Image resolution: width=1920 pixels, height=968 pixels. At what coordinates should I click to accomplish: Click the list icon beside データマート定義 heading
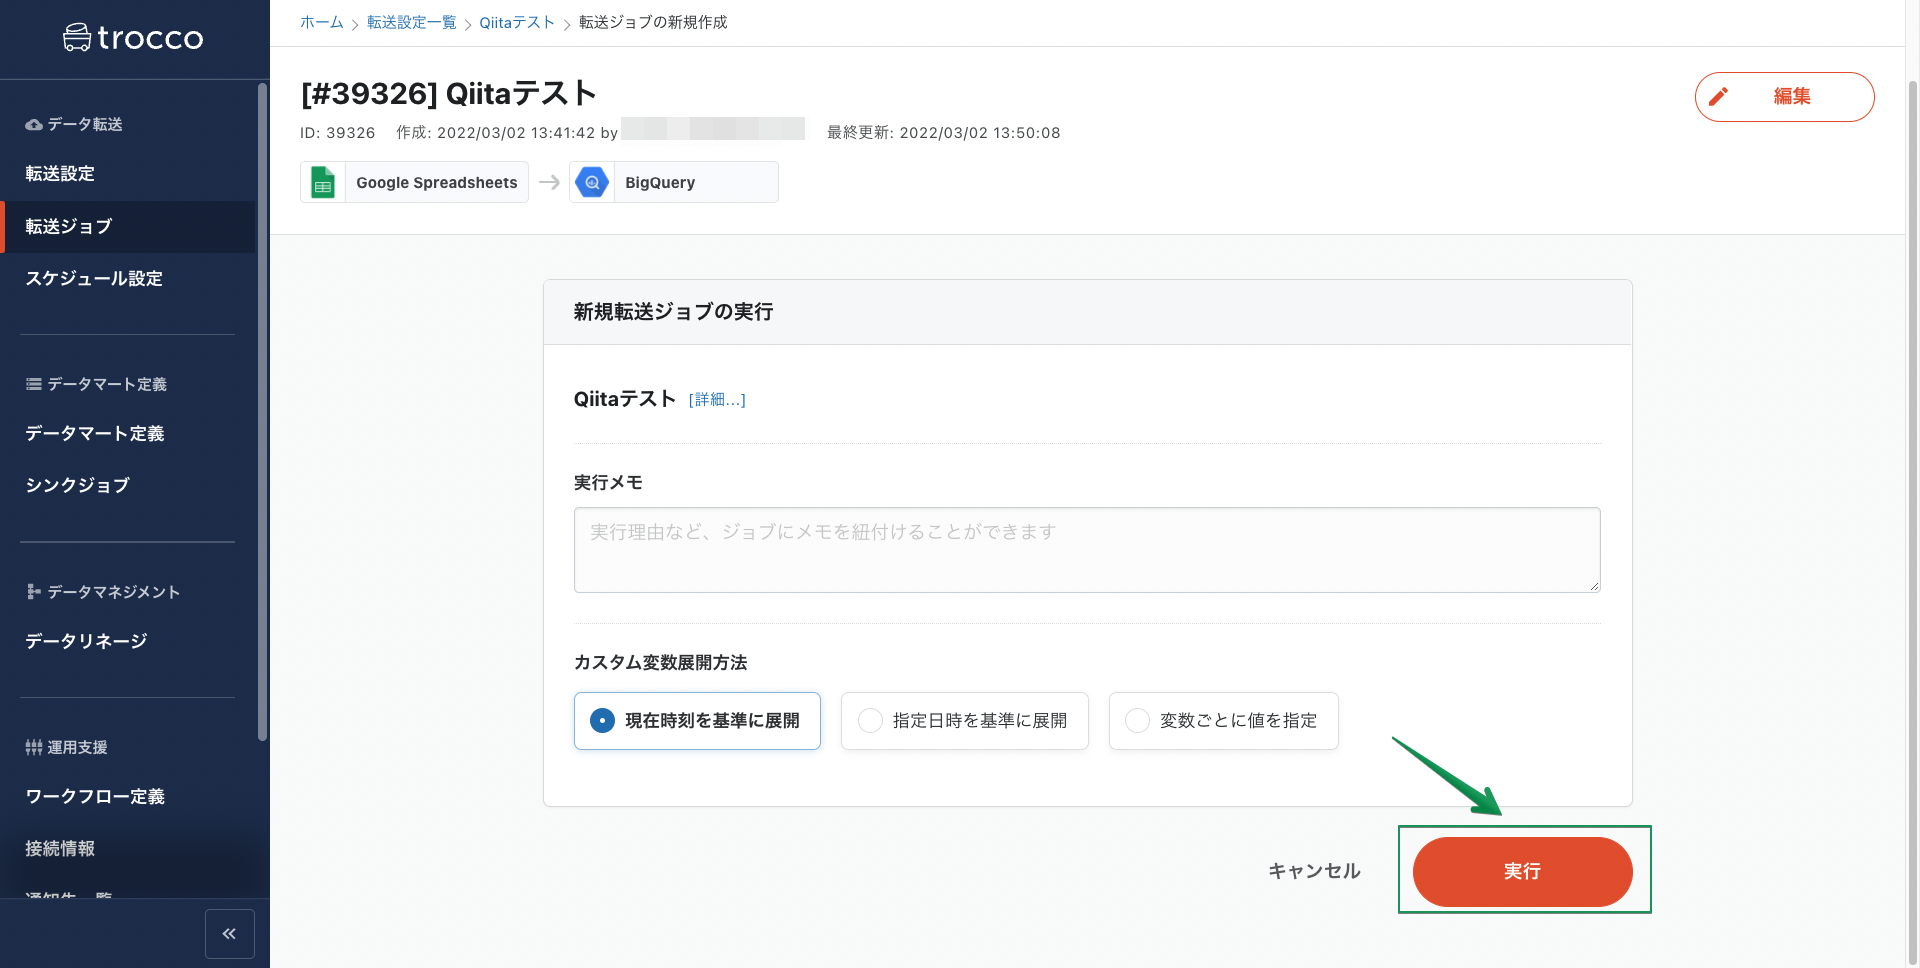(34, 384)
